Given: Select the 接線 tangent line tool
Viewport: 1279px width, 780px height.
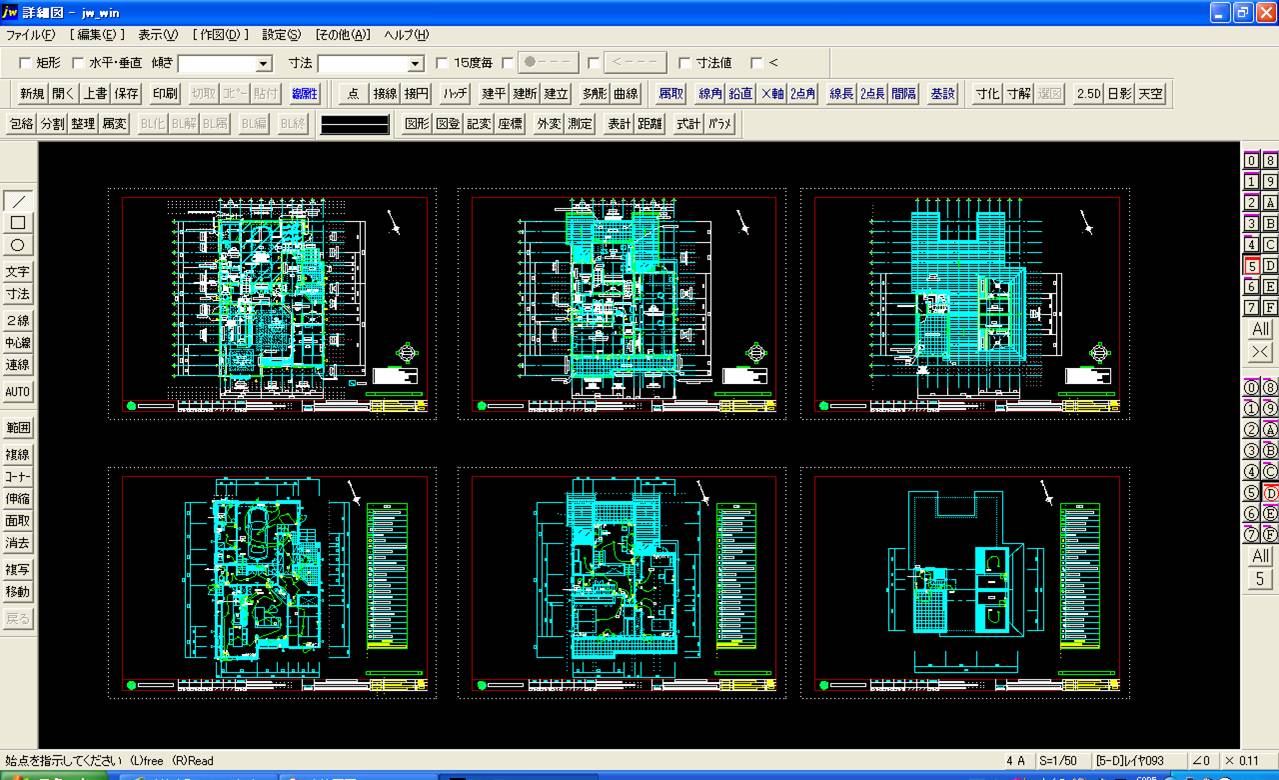Looking at the screenshot, I should pos(385,94).
